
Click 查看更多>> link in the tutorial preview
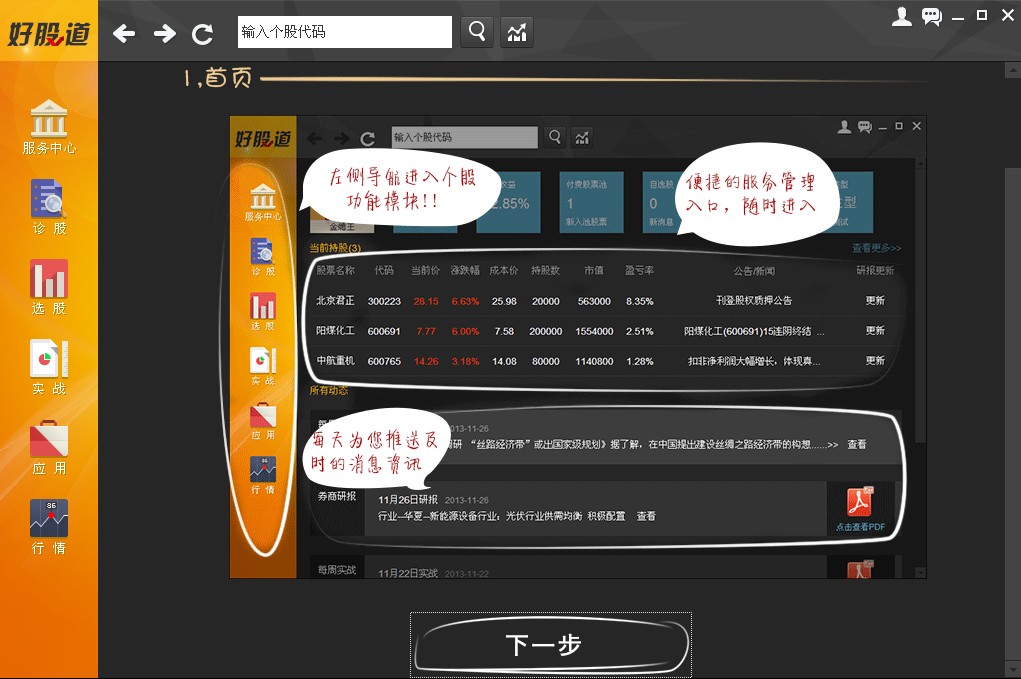876,248
